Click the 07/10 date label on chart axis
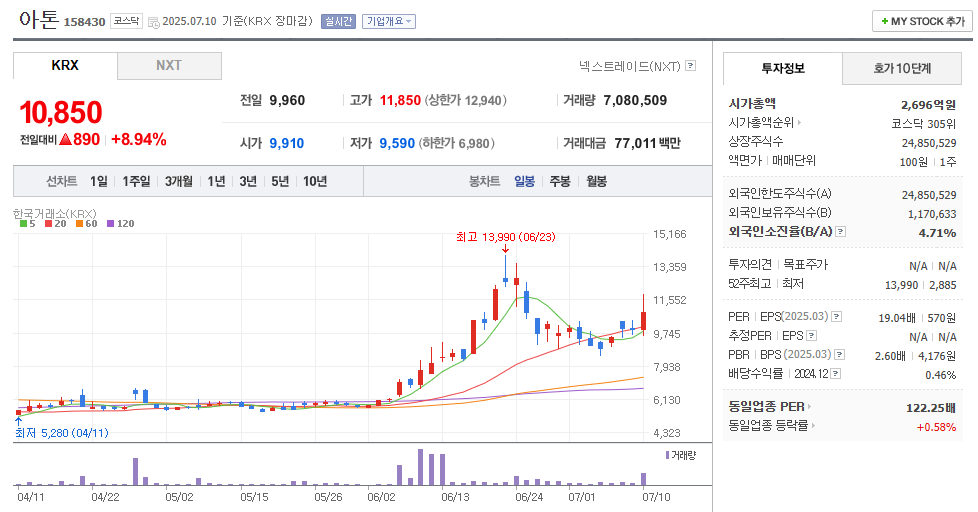Image resolution: width=978 pixels, height=512 pixels. click(x=656, y=497)
